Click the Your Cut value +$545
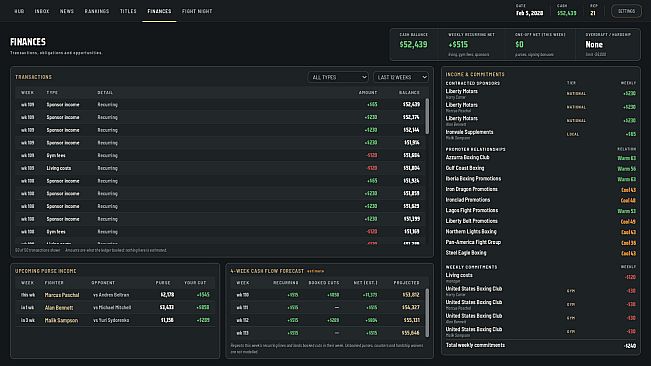The height and width of the screenshot is (366, 651). (x=203, y=295)
